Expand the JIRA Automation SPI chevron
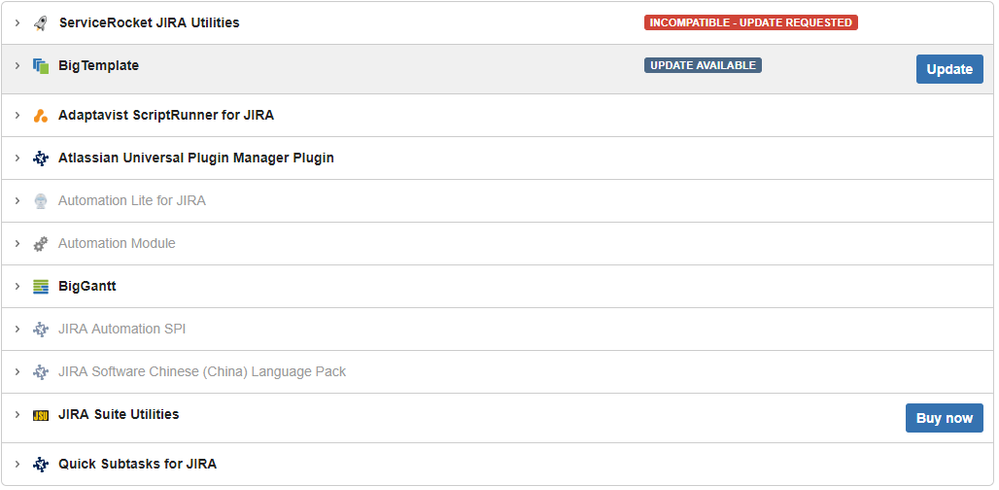Screen dimensions: 999x490 click(18, 329)
